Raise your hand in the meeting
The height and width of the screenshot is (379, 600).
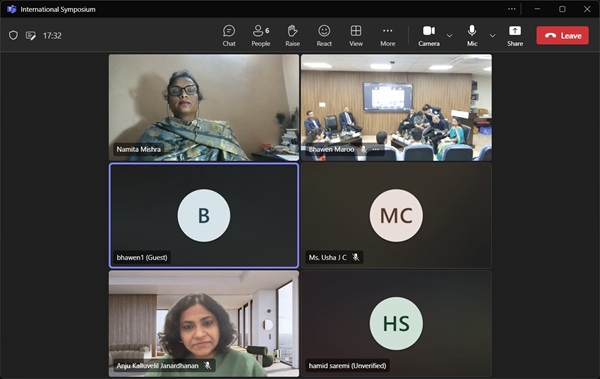click(292, 36)
